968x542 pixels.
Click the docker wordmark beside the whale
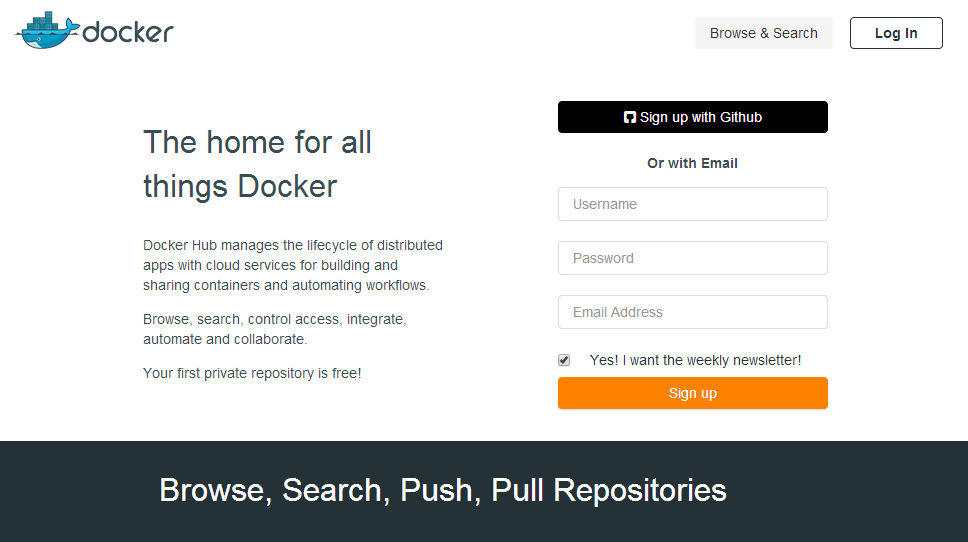[128, 33]
